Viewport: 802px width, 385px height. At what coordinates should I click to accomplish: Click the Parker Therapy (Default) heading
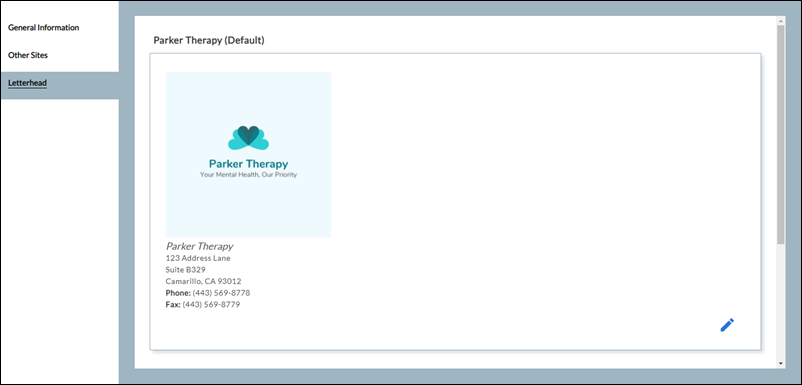click(209, 40)
